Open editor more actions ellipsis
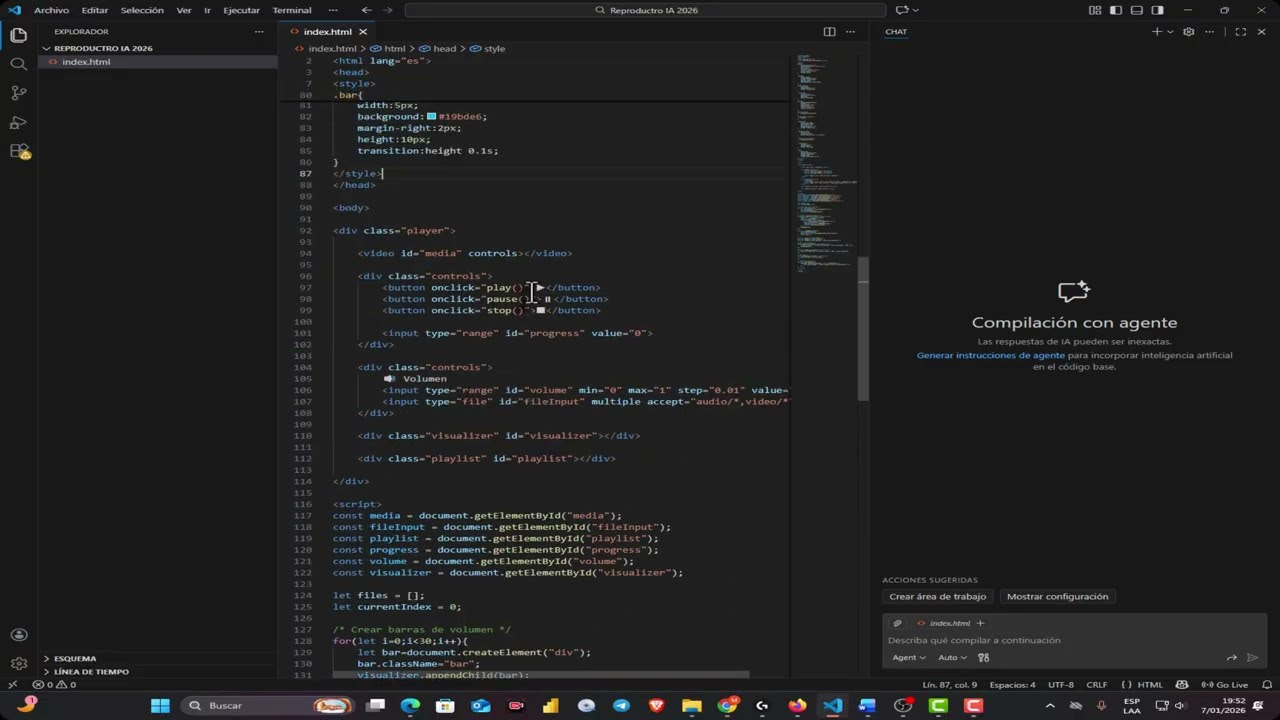This screenshot has width=1280, height=720. point(851,32)
